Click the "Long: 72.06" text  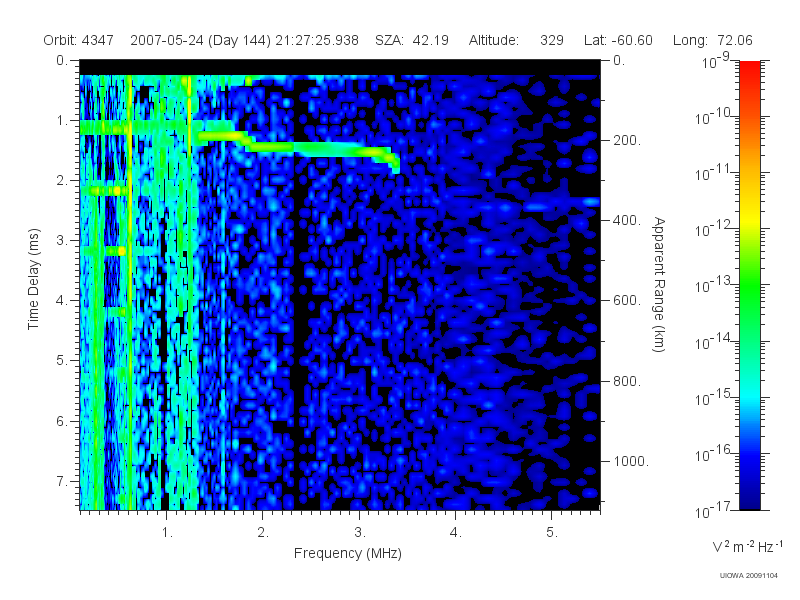pos(713,40)
